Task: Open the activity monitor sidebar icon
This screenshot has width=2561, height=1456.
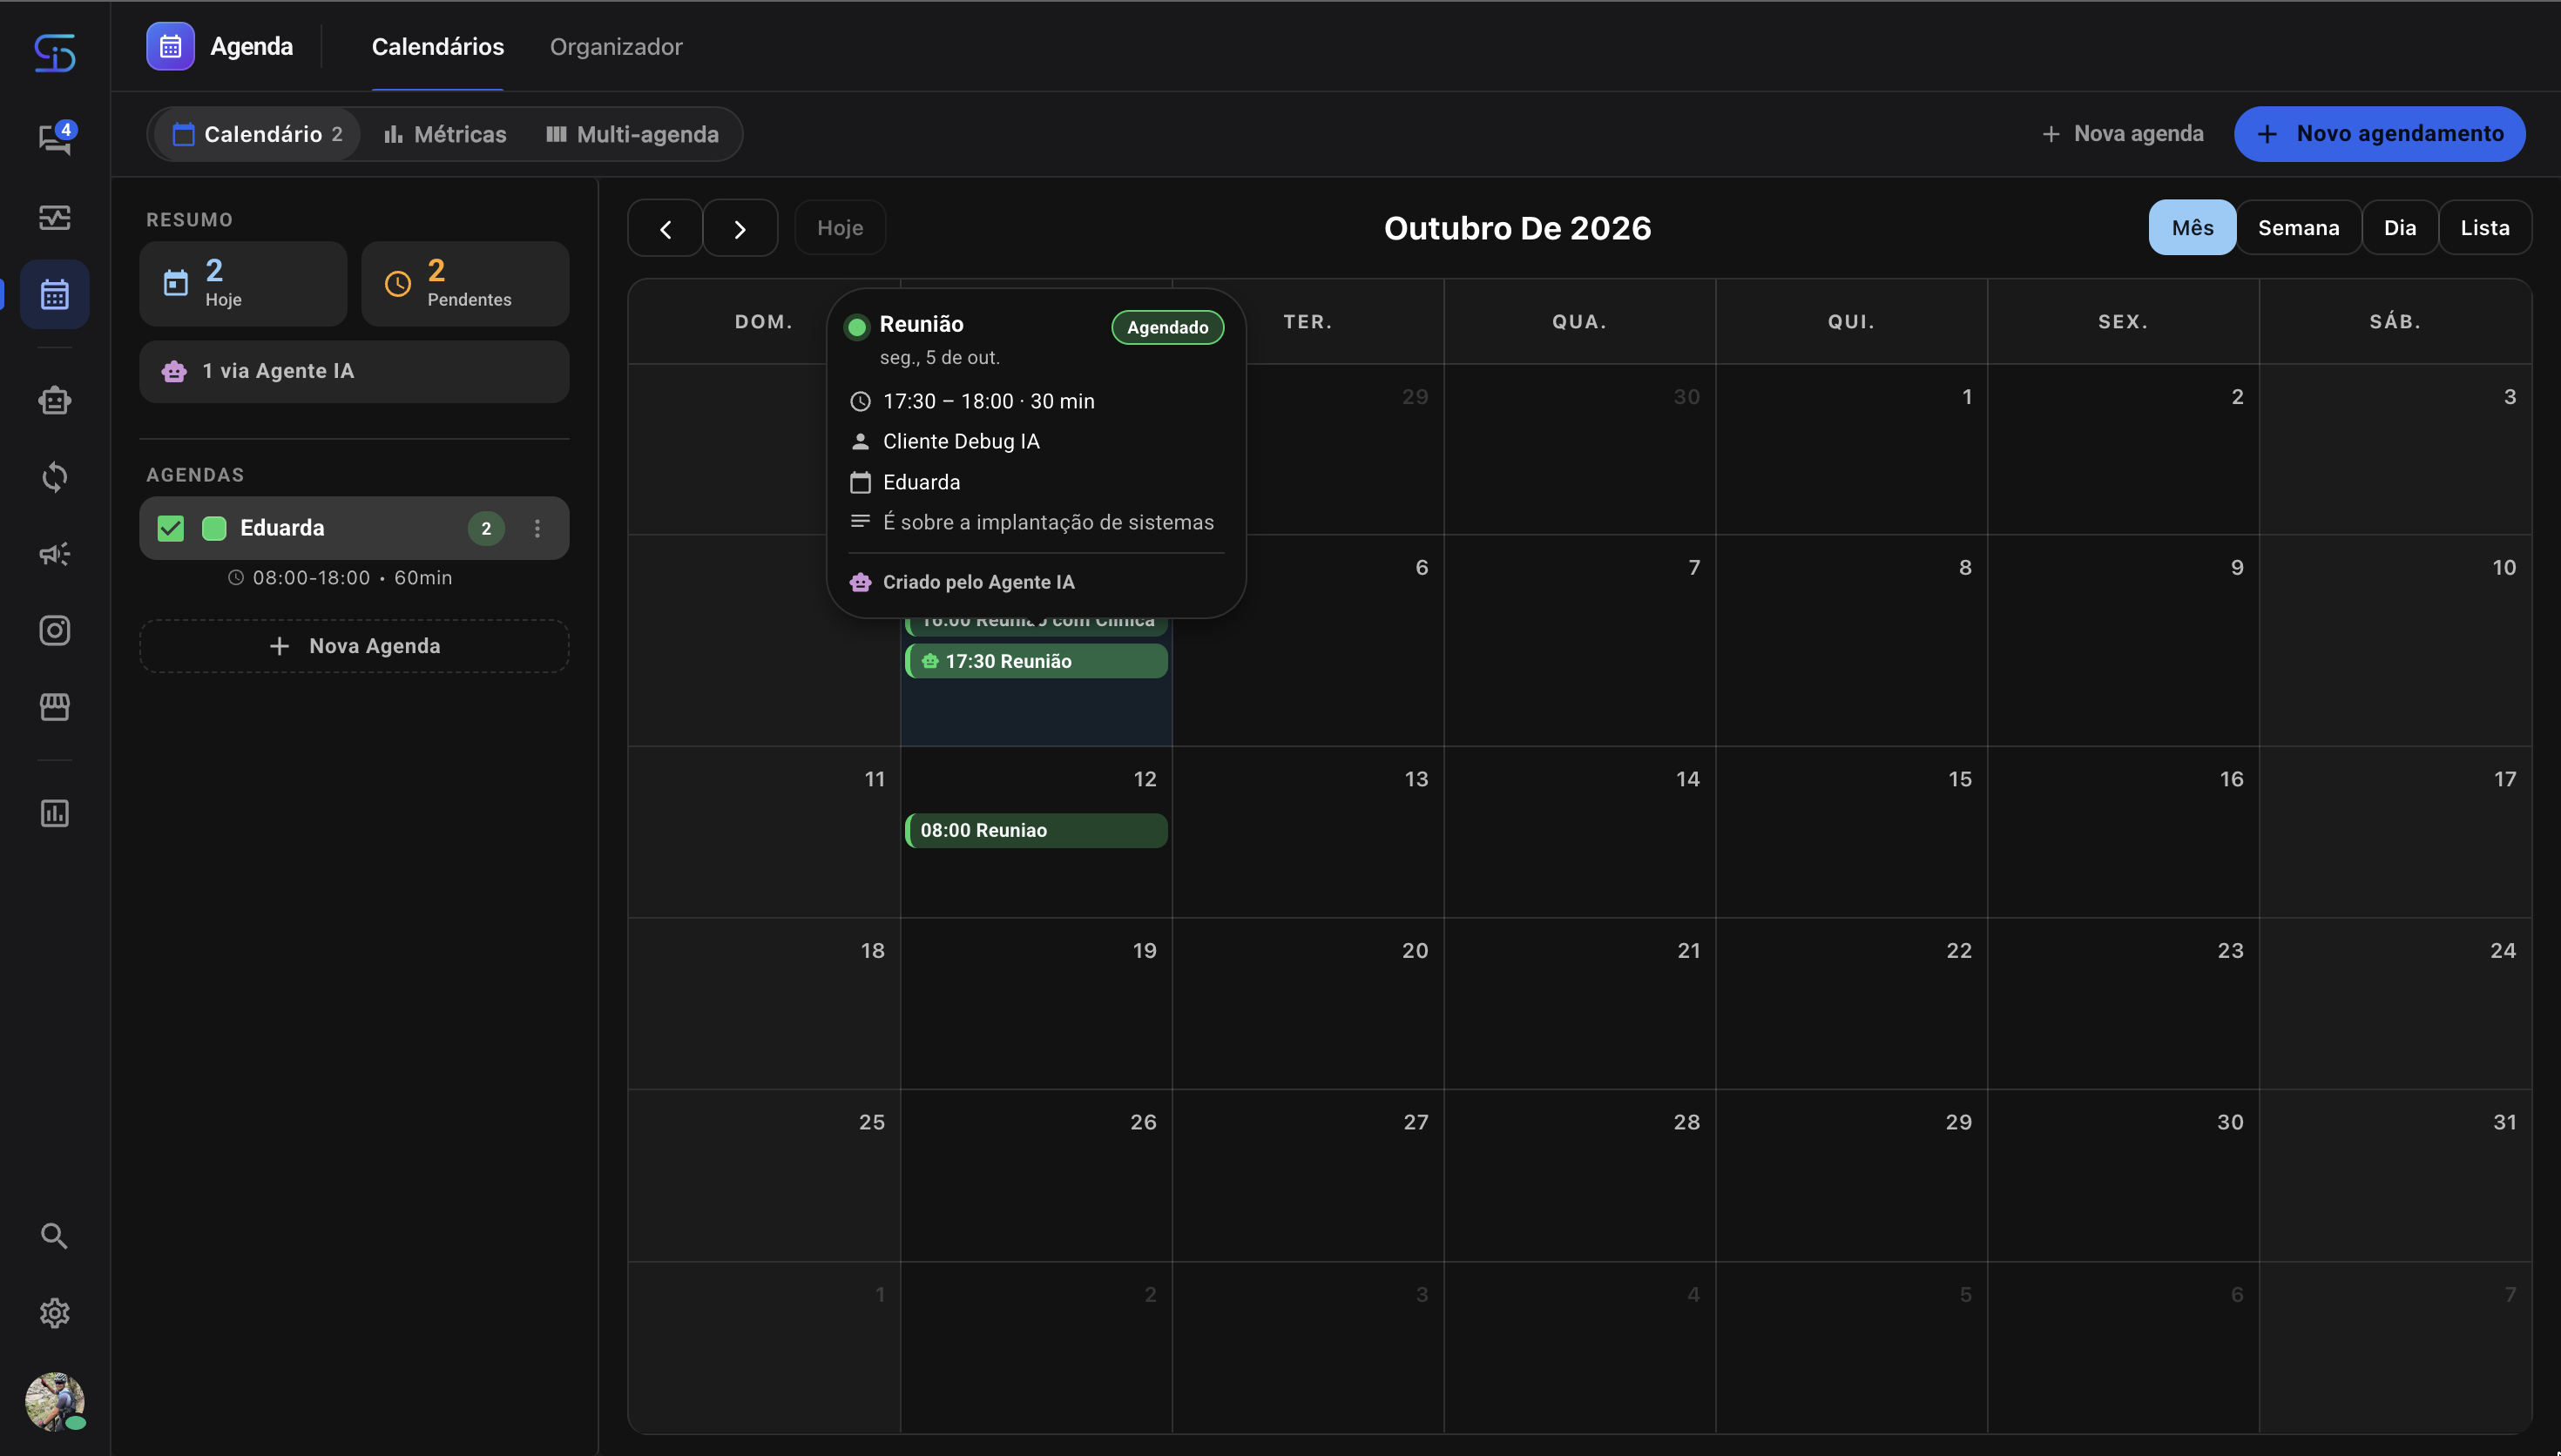Action: 55,217
